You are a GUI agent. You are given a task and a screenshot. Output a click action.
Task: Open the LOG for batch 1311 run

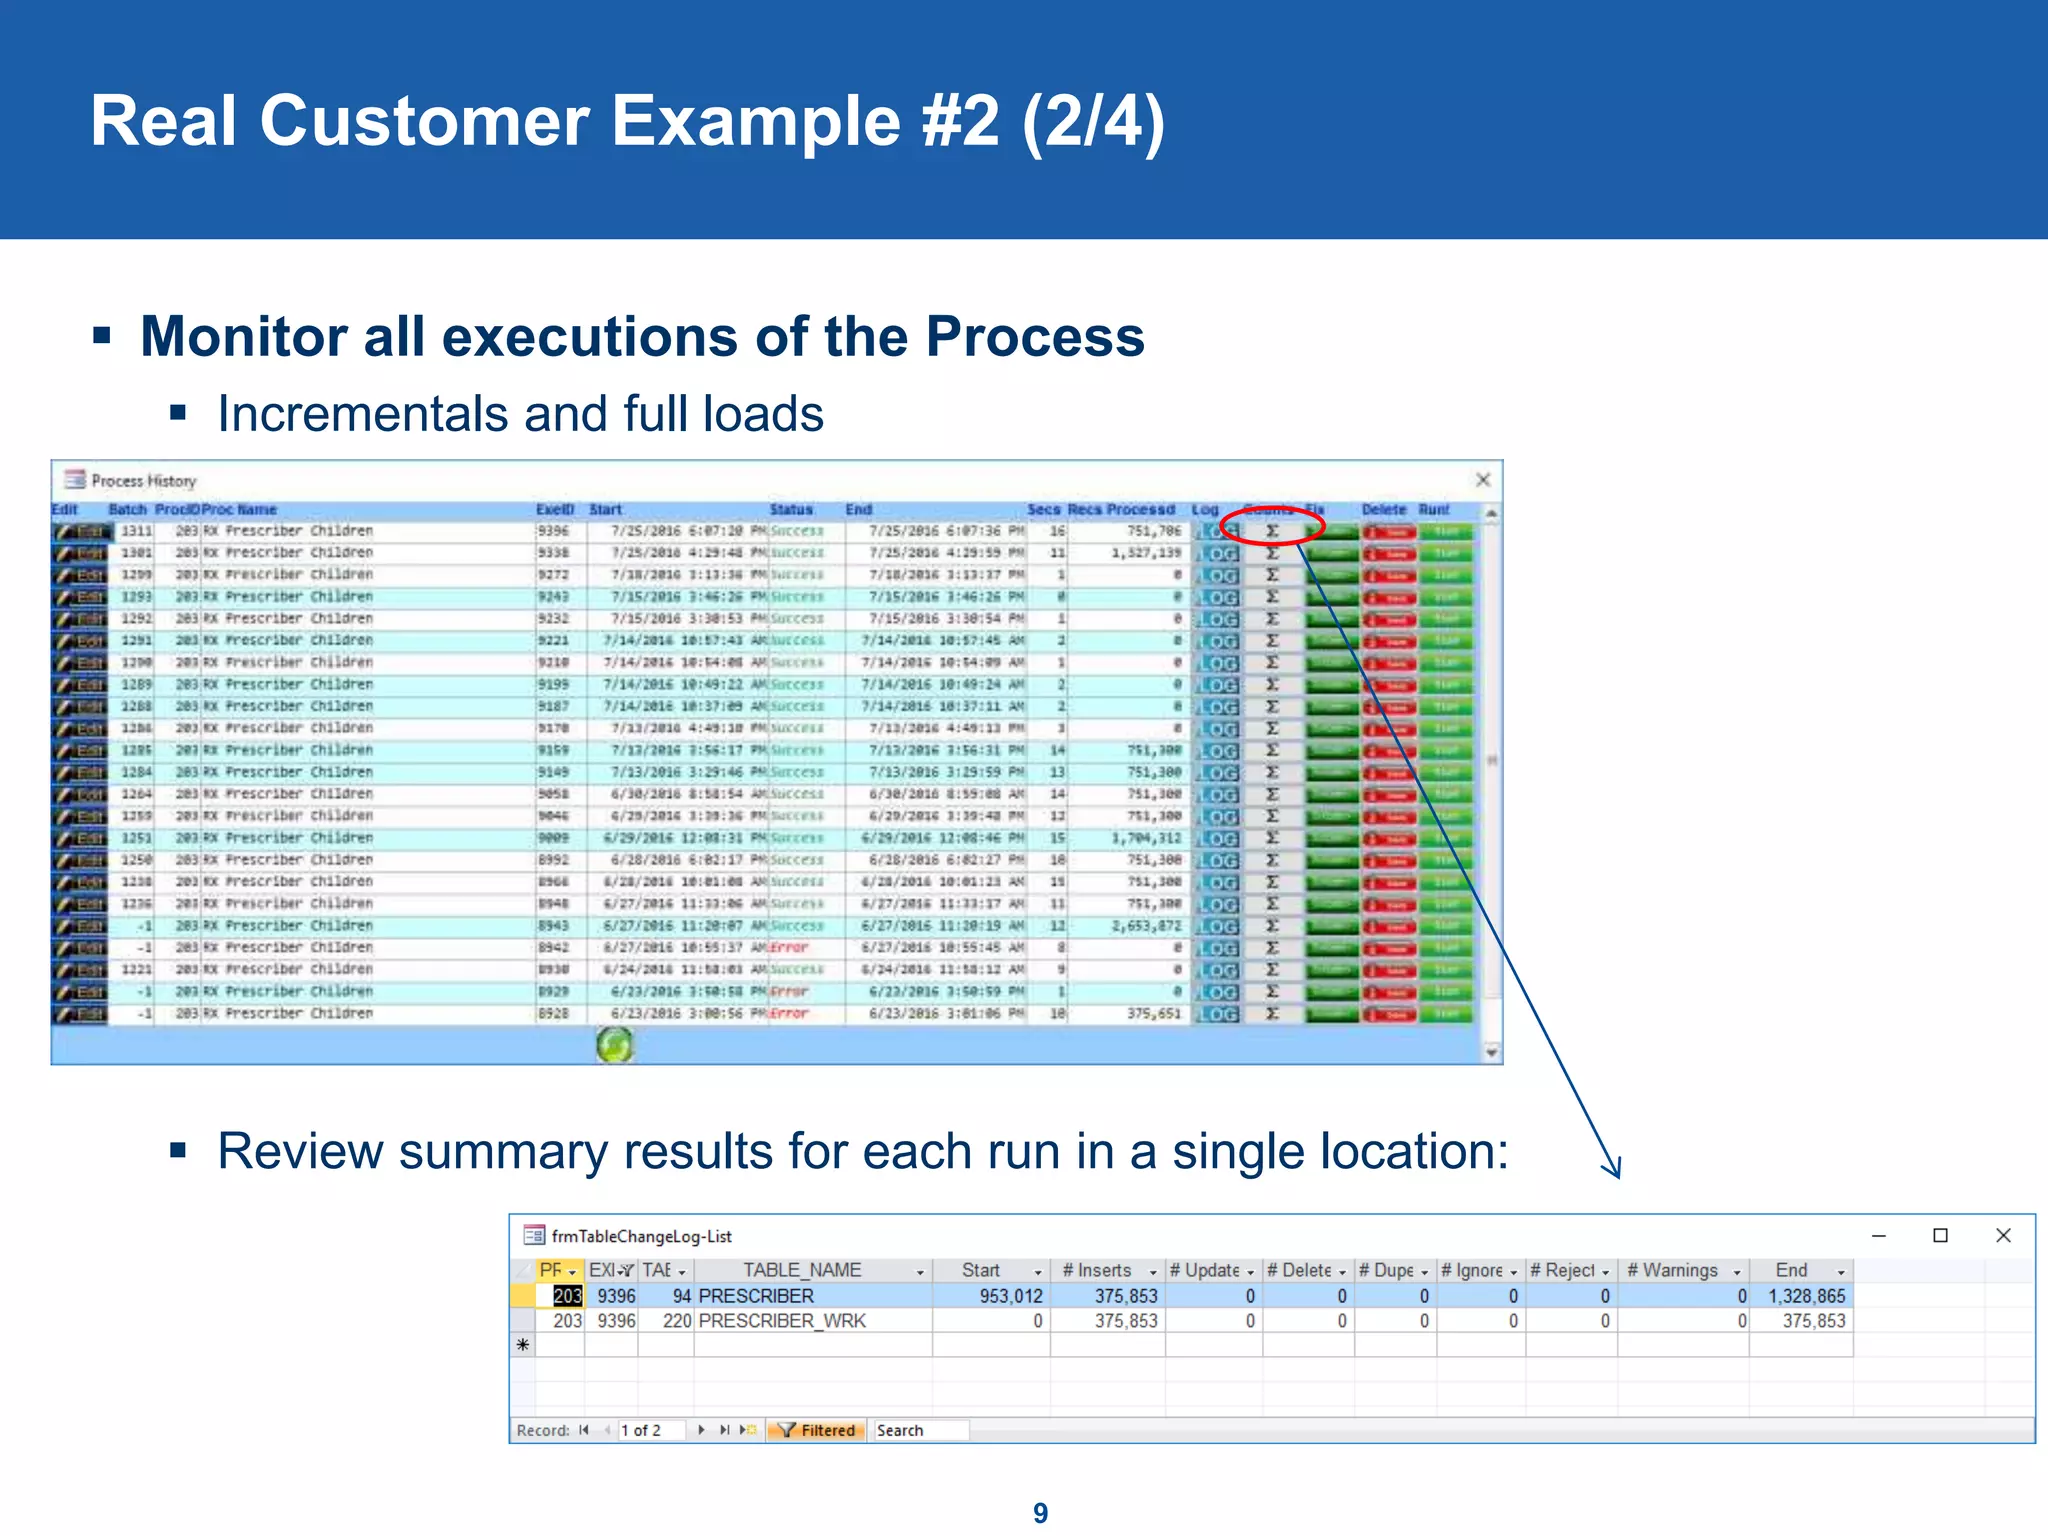[x=1218, y=531]
